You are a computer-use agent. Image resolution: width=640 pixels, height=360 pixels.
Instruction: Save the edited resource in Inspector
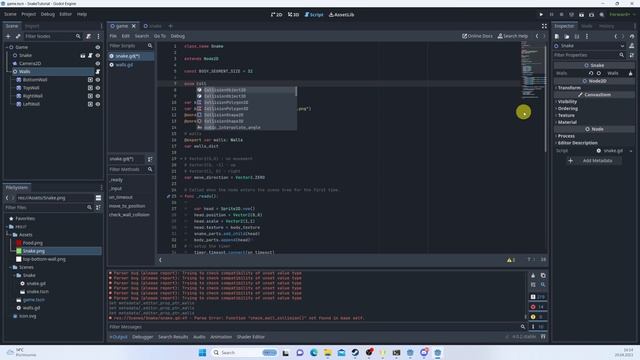577,36
